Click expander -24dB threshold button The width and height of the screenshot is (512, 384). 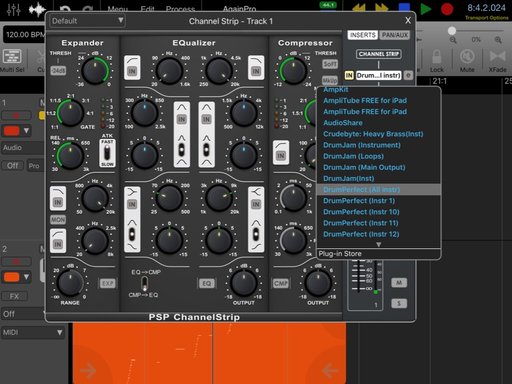coord(58,71)
